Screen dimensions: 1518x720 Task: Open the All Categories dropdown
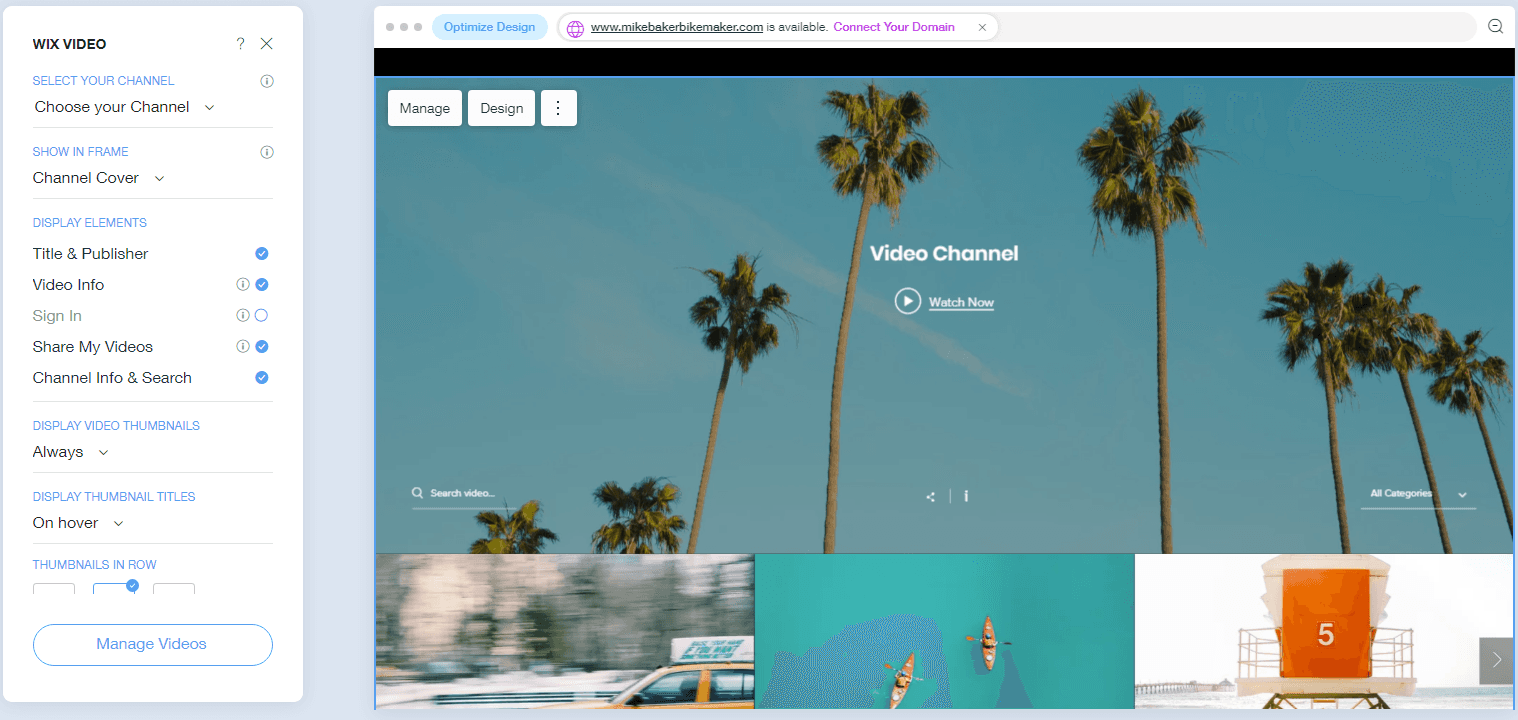[1418, 494]
